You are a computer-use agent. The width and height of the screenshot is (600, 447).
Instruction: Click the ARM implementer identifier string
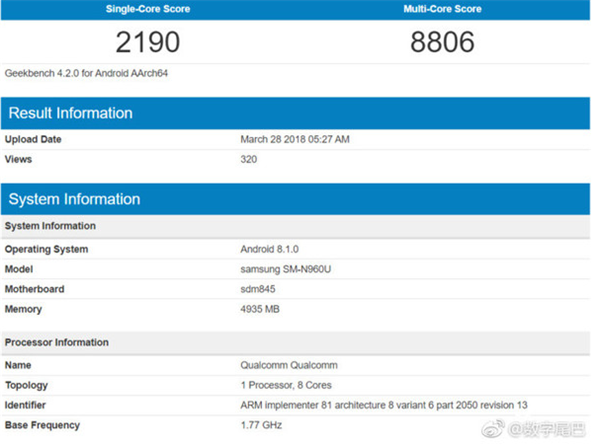point(384,405)
